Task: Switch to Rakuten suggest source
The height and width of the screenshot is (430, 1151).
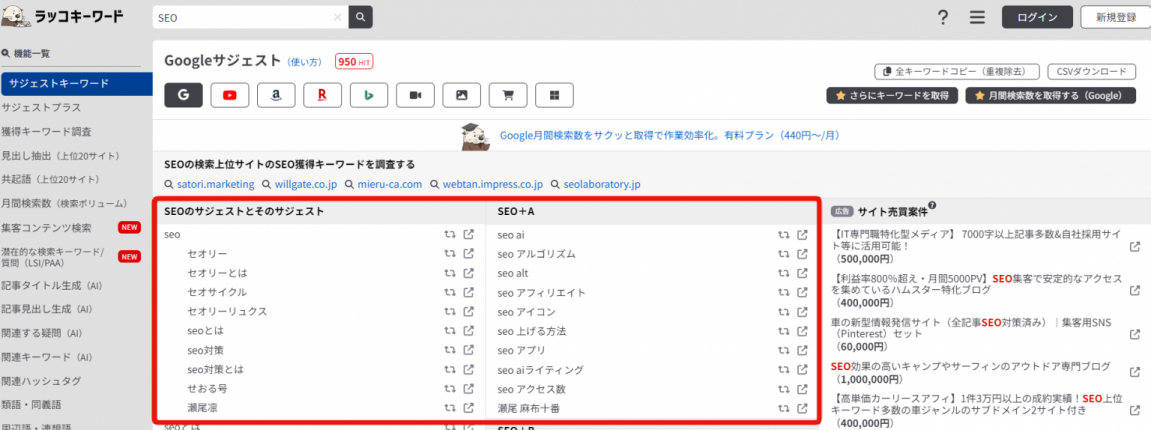Action: click(322, 95)
